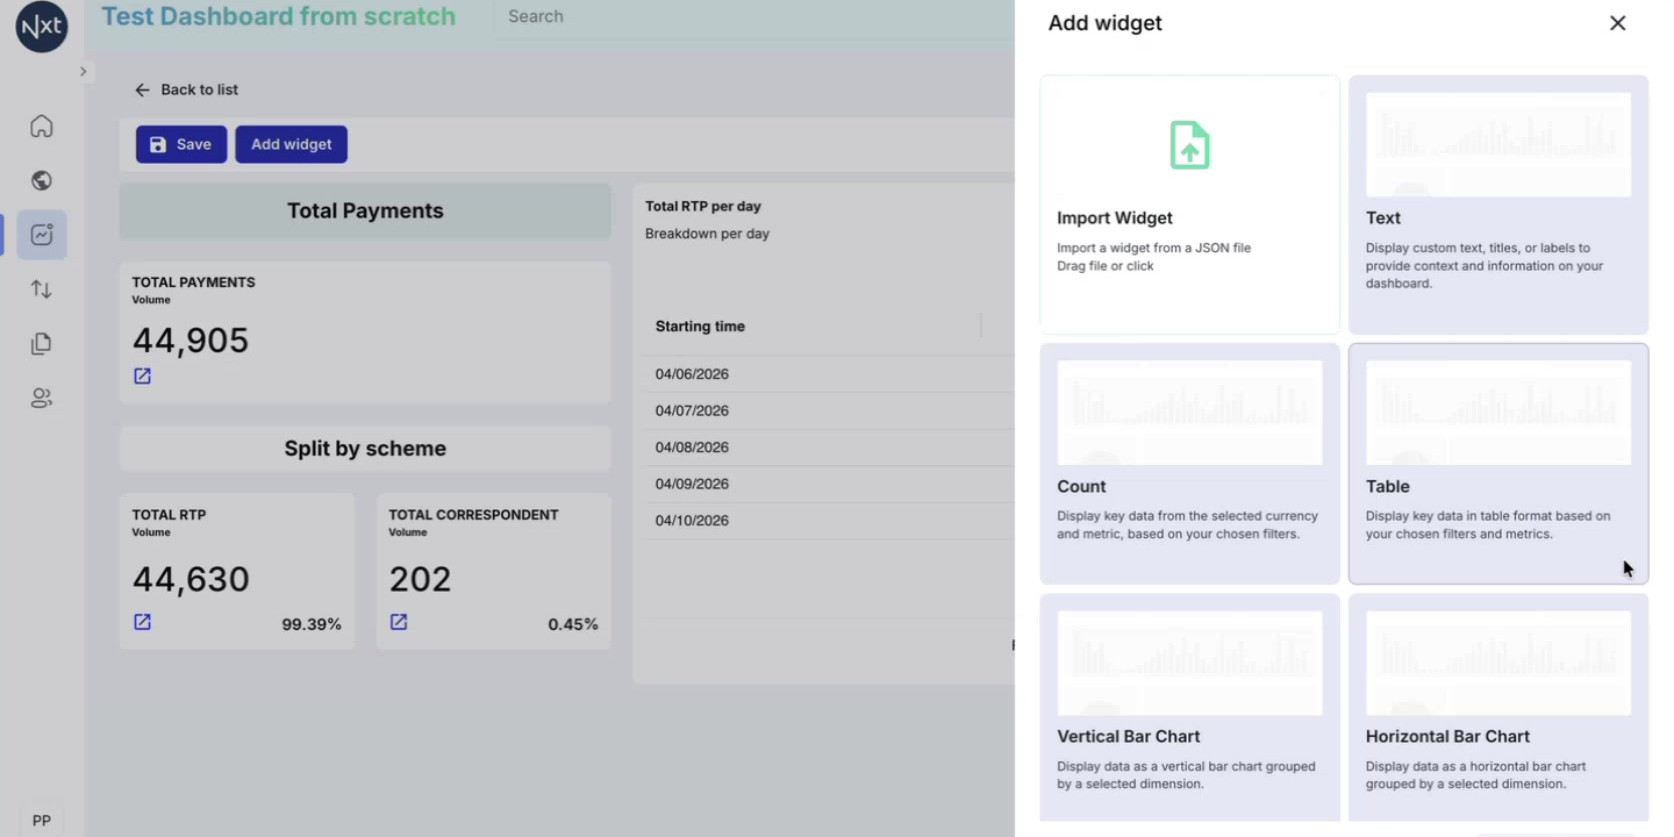Screen dimensions: 1674x837
Task: Go back via Back to list link
Action: [199, 90]
